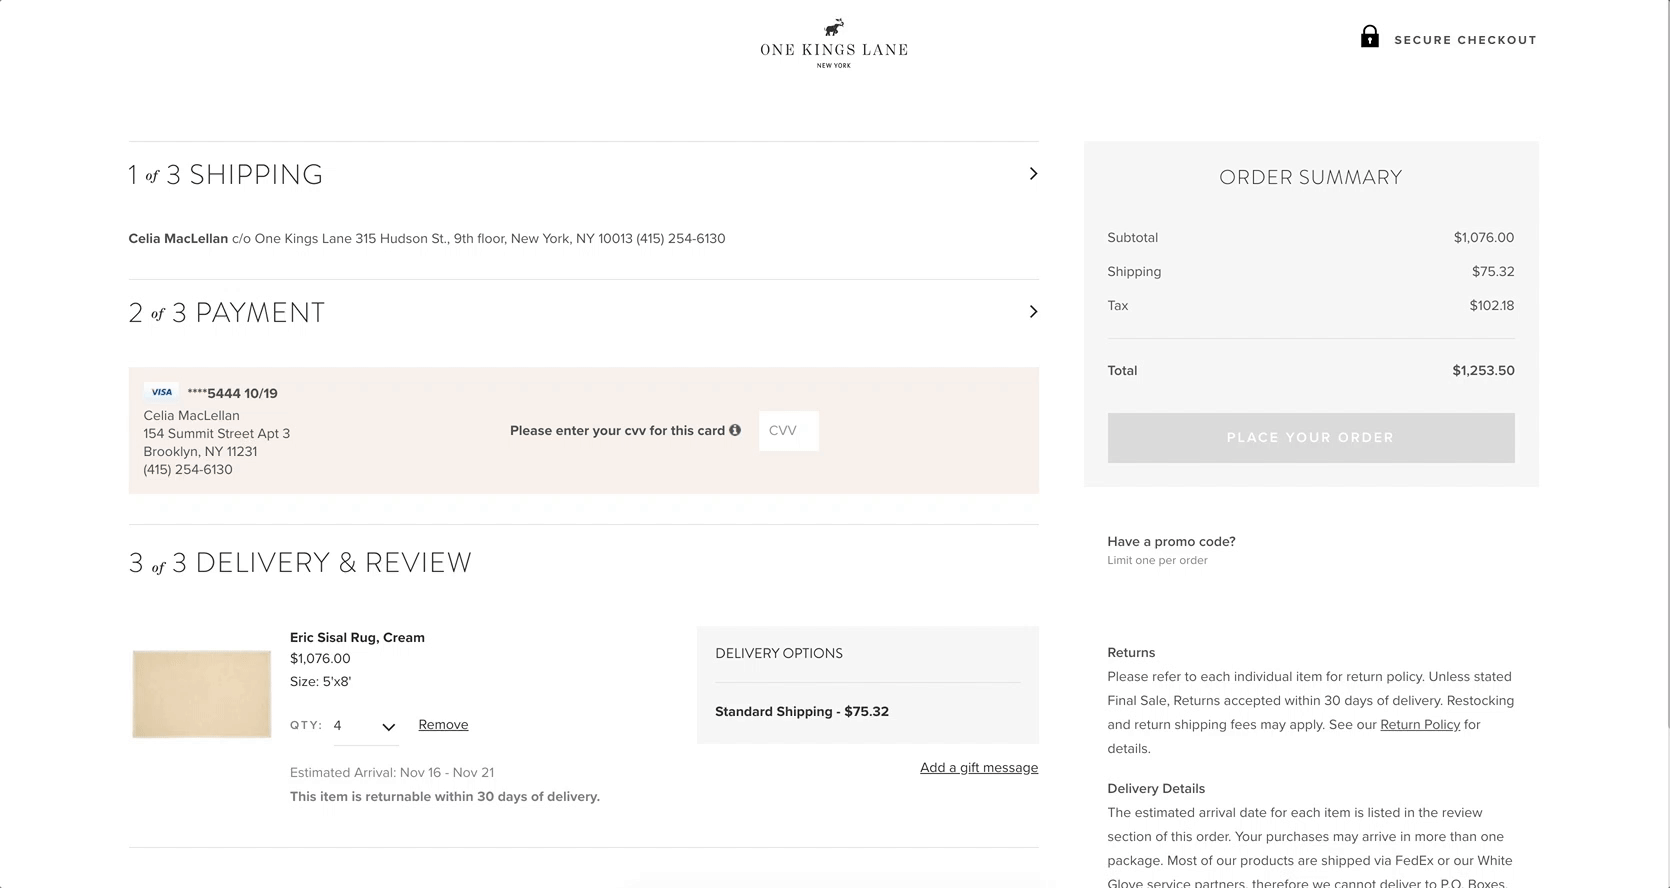Click the Size: 5'x8' text
The height and width of the screenshot is (888, 1670).
(320, 681)
